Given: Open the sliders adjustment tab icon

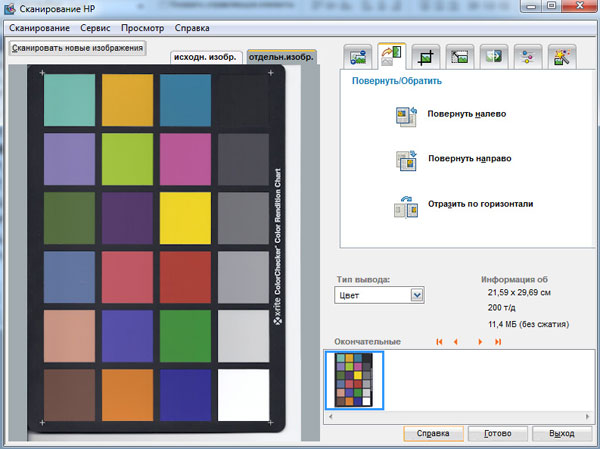Looking at the screenshot, I should (x=527, y=56).
